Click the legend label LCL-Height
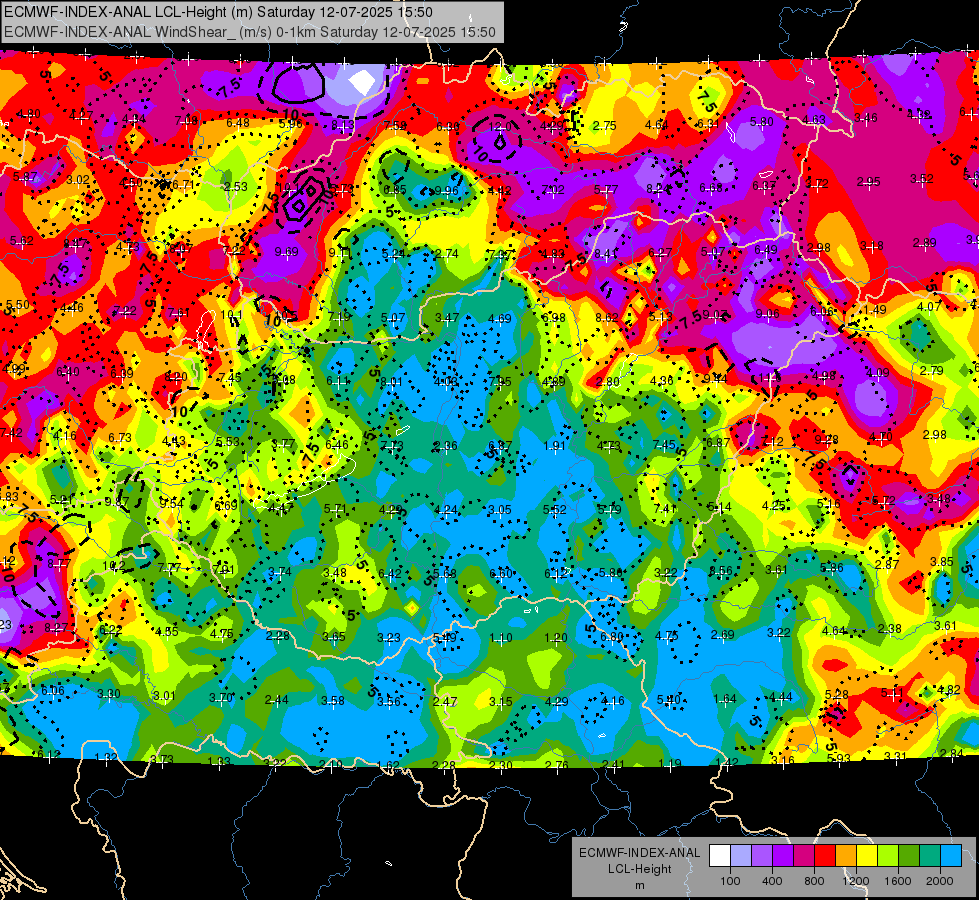979x900 pixels. pyautogui.click(x=639, y=869)
